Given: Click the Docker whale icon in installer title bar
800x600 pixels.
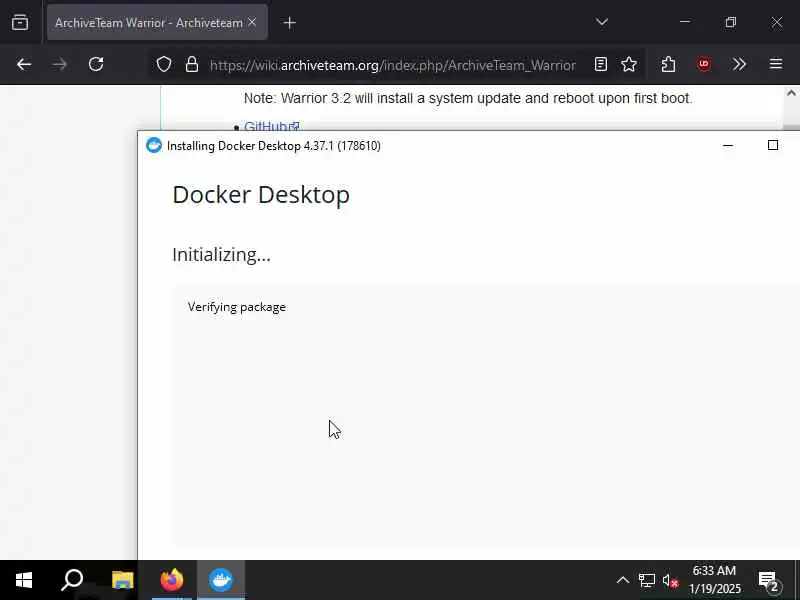Looking at the screenshot, I should [x=154, y=145].
